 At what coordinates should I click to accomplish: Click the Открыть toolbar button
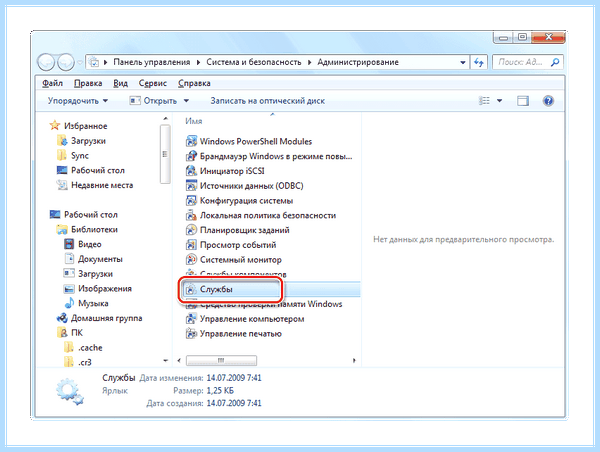pos(153,101)
